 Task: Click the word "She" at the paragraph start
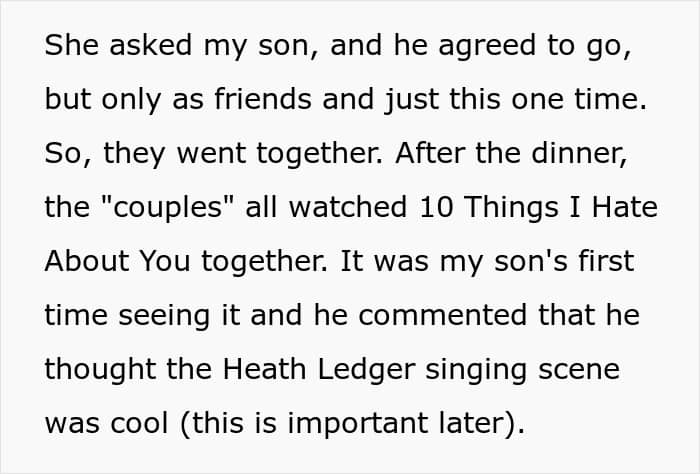click(x=70, y=44)
